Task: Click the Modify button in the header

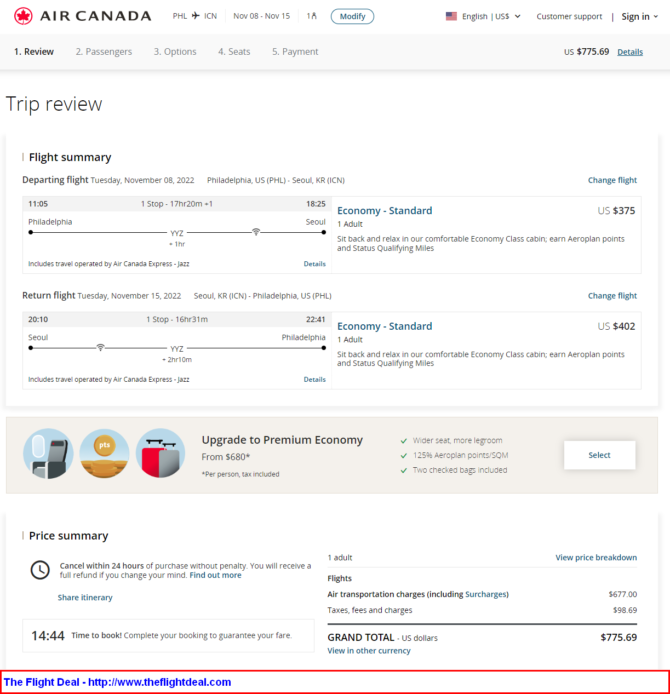Action: pos(352,16)
